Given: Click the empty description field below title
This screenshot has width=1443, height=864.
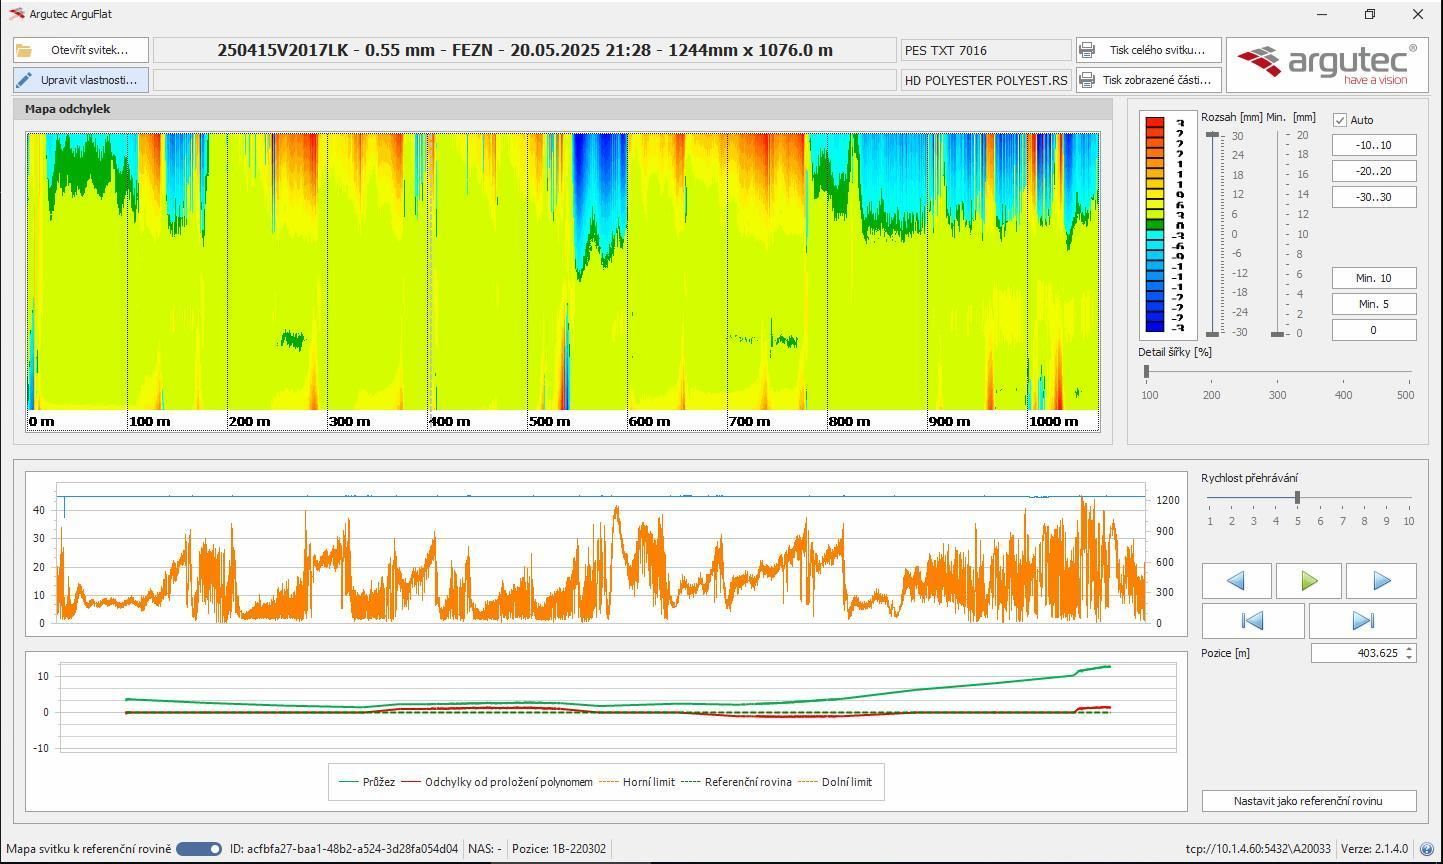Looking at the screenshot, I should (x=525, y=80).
